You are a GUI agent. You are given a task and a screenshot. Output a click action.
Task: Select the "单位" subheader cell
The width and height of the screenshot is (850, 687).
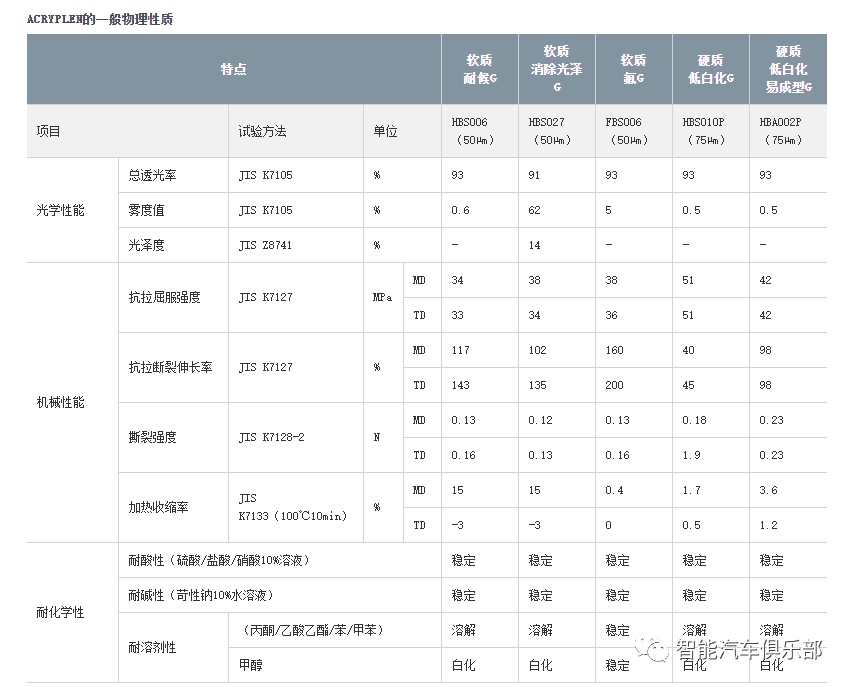coord(402,131)
